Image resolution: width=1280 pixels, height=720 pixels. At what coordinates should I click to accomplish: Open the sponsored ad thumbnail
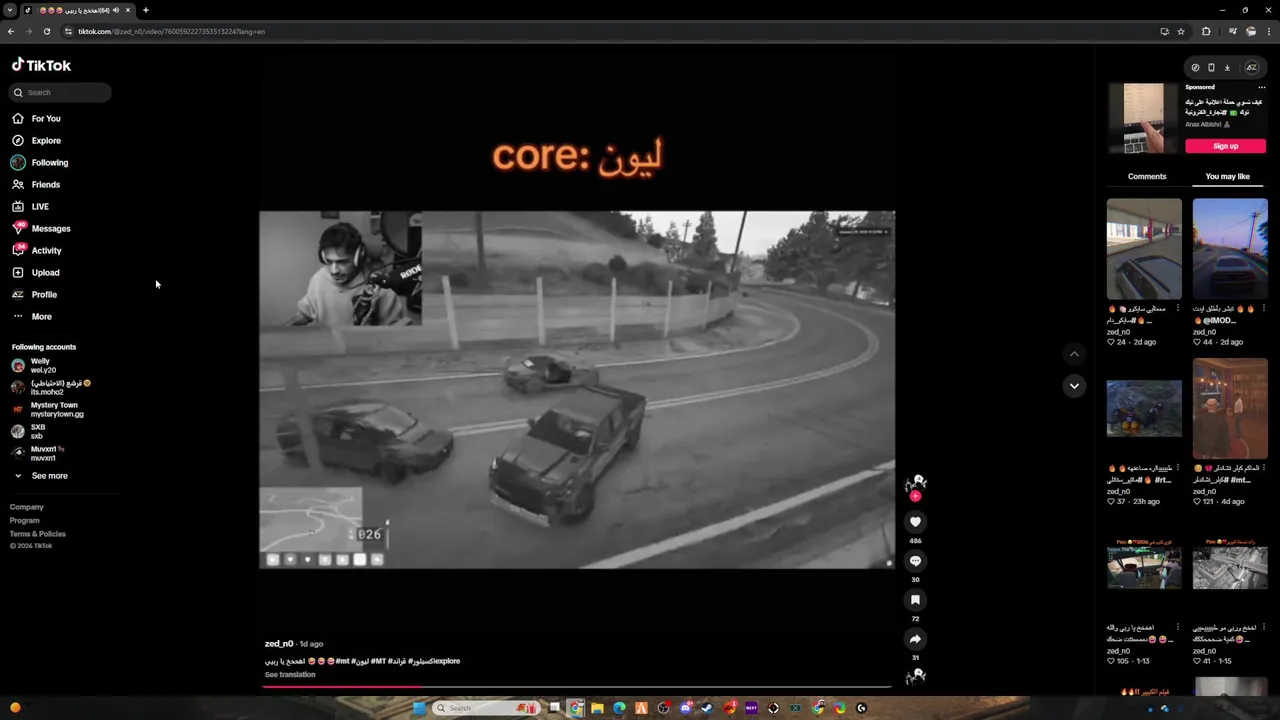pos(1143,118)
